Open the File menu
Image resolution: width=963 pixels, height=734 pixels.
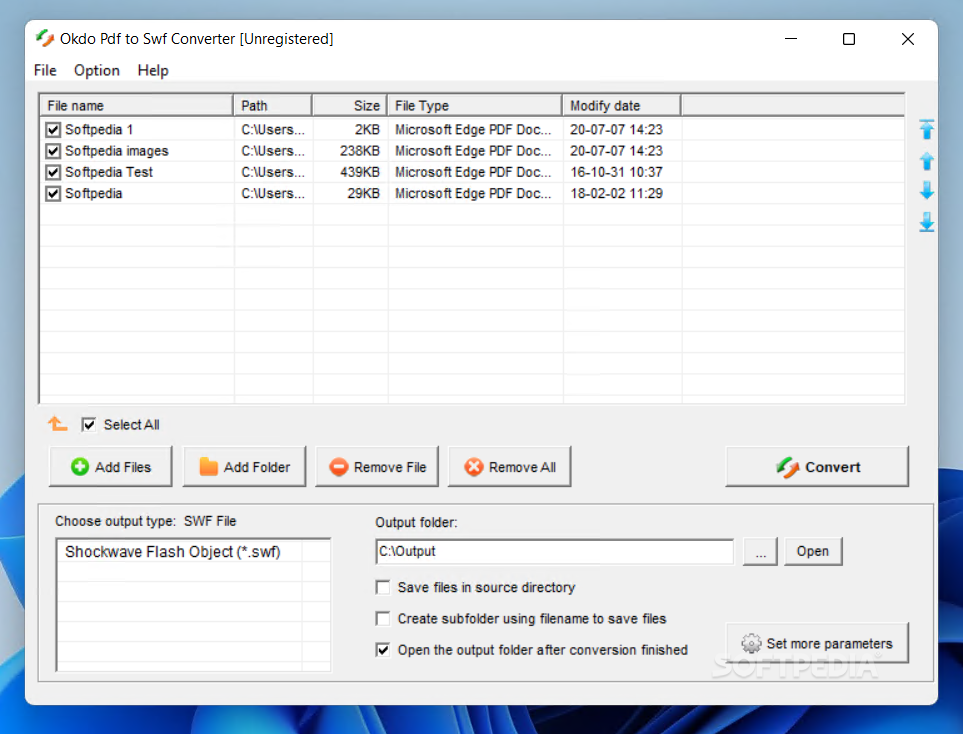45,71
